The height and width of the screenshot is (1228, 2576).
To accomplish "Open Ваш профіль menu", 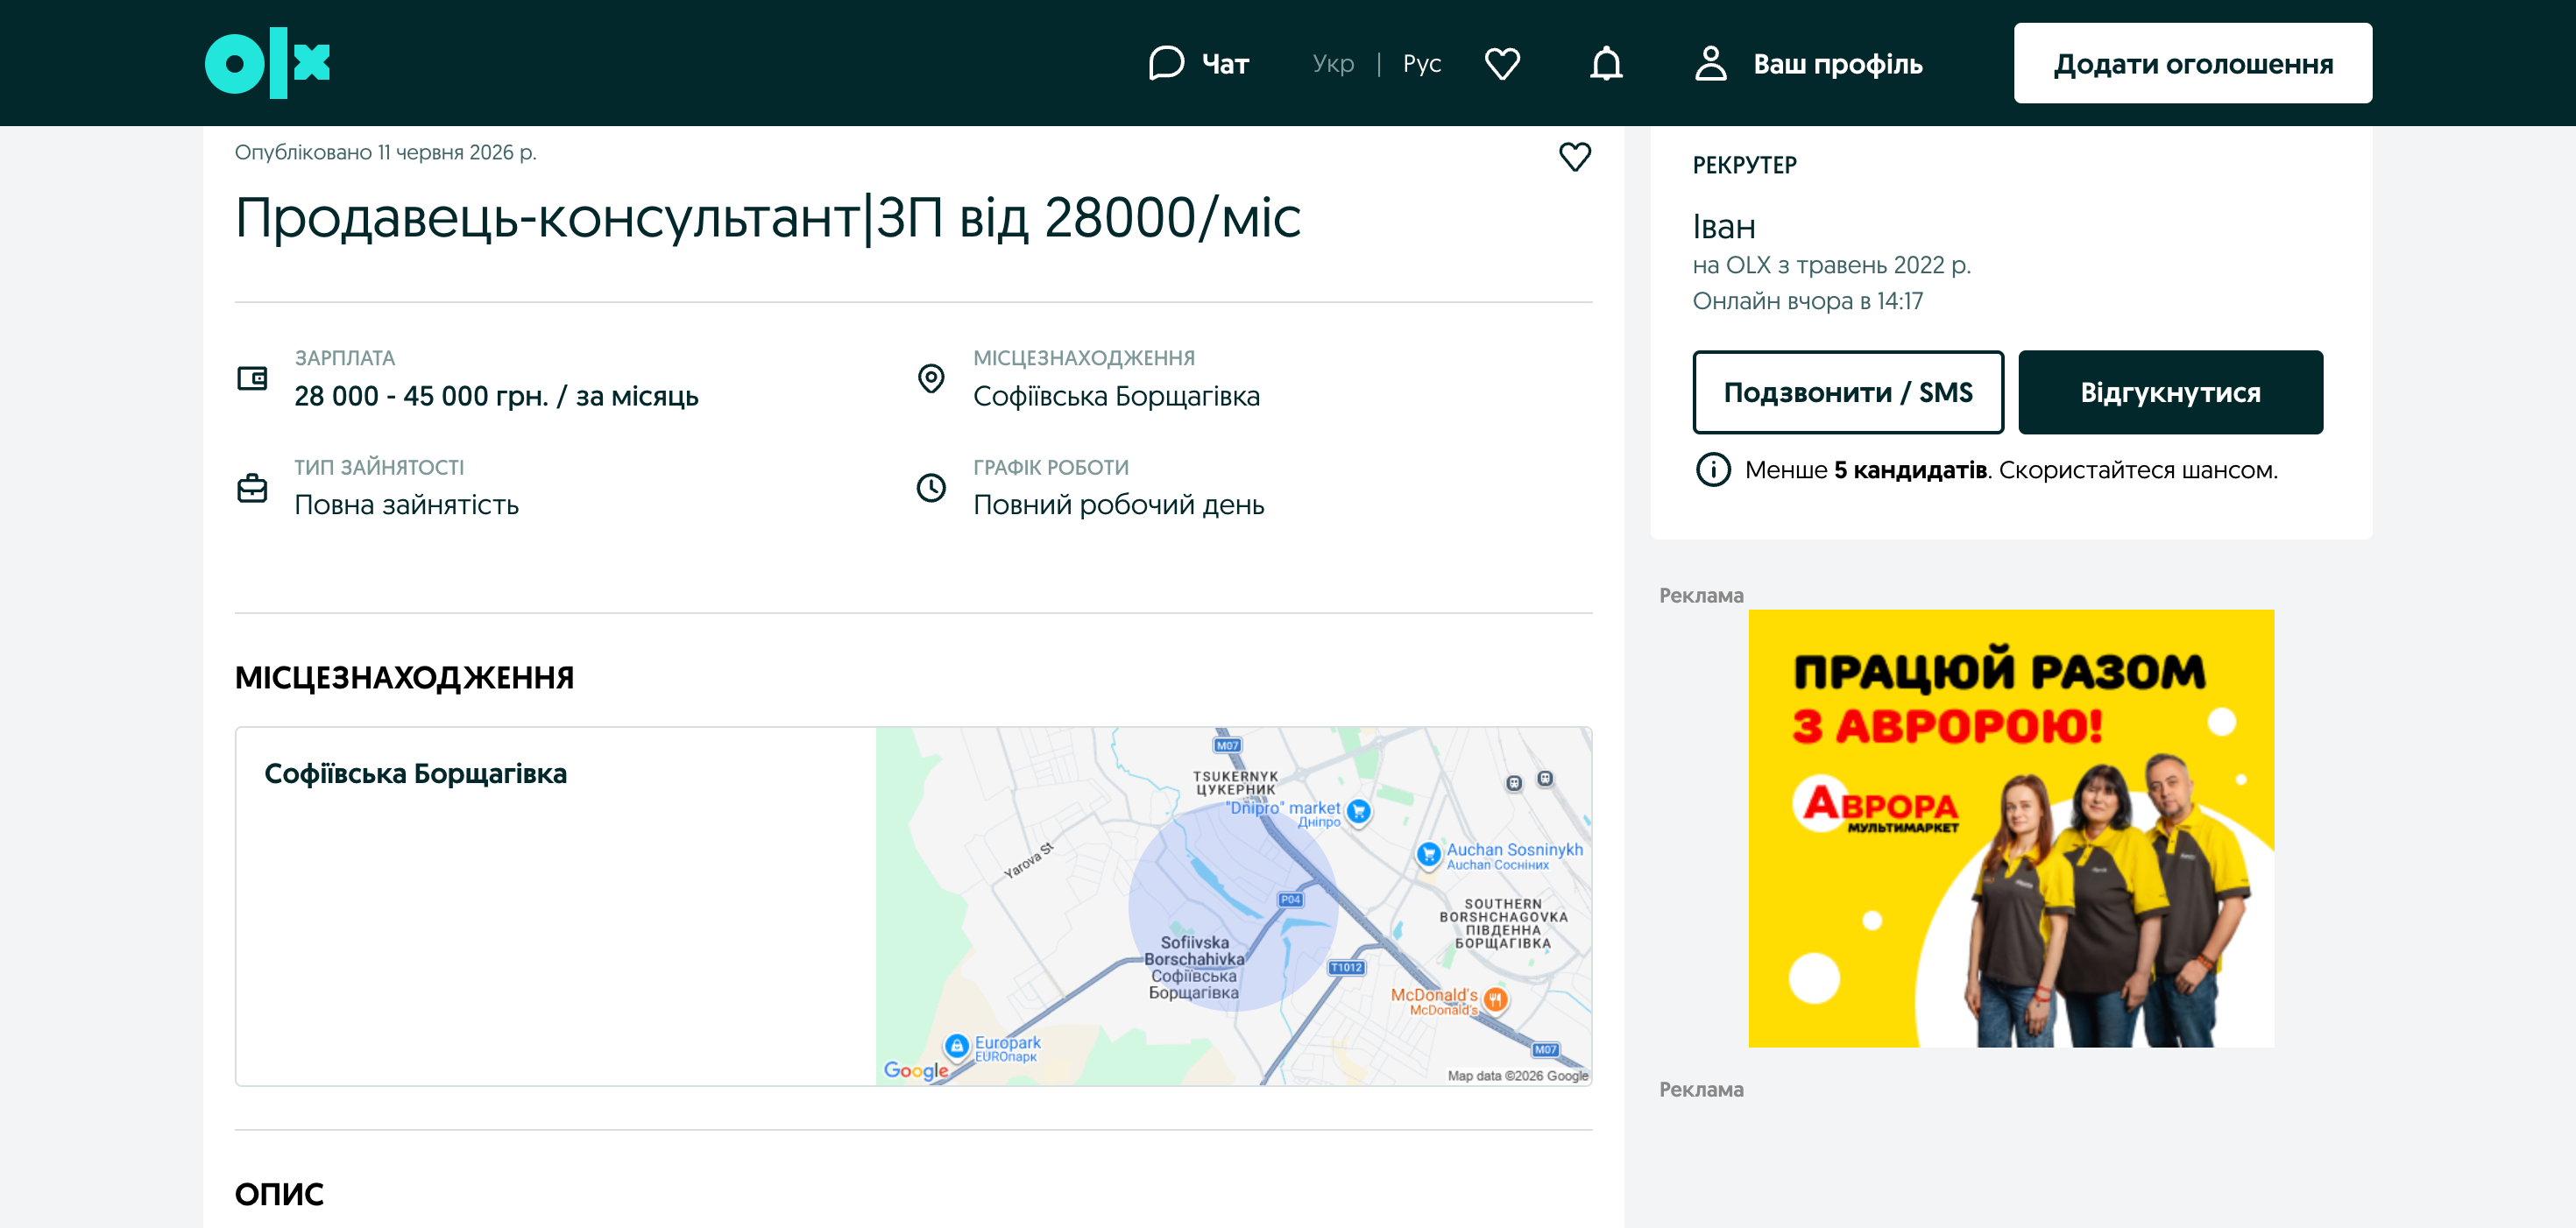I will (1838, 64).
